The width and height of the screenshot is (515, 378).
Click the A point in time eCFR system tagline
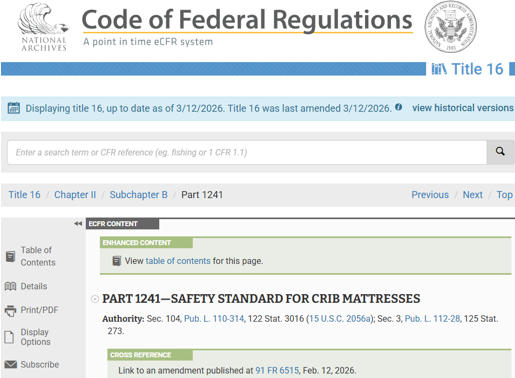pos(148,42)
